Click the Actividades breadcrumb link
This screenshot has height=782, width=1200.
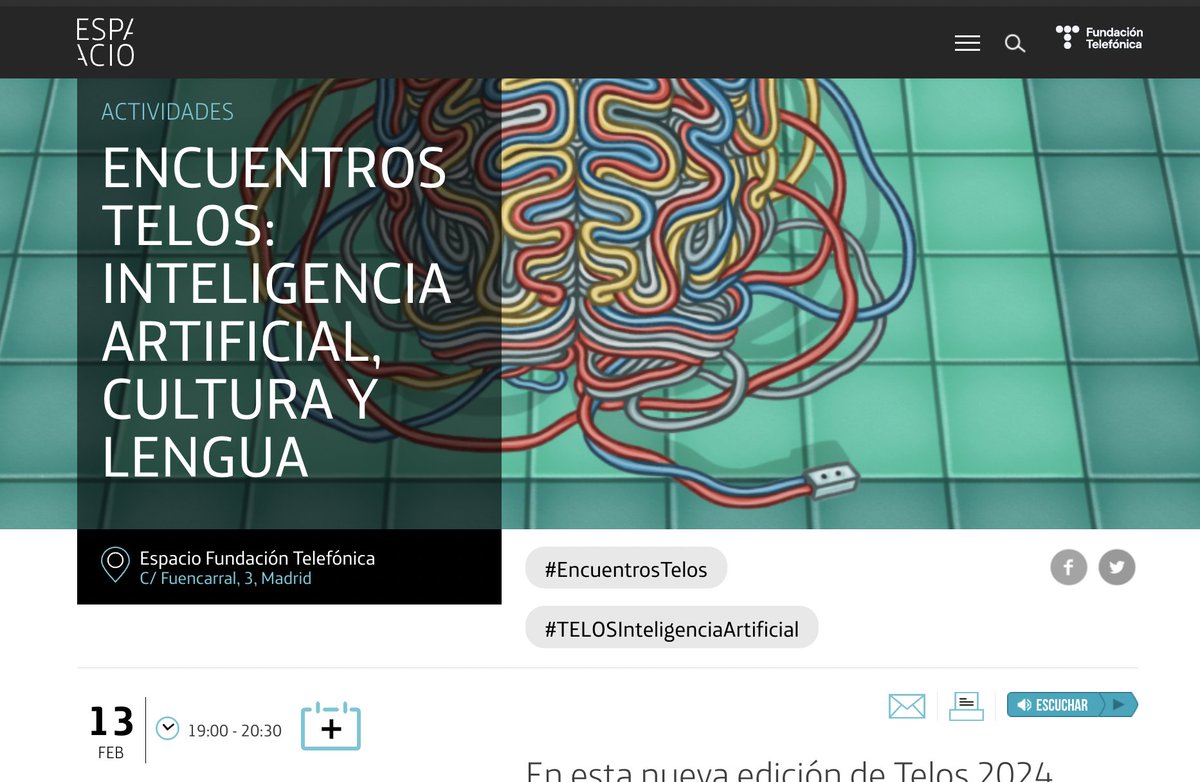tap(168, 112)
